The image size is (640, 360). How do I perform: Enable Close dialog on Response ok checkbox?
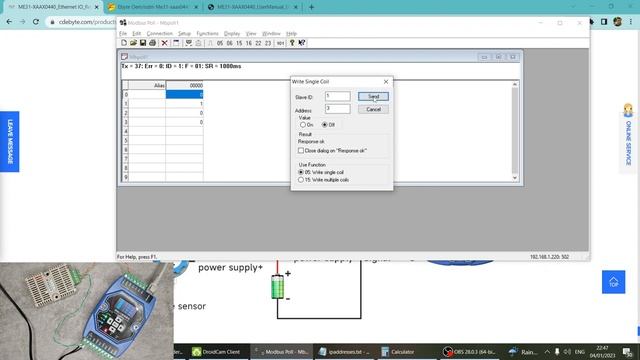tap(301, 151)
